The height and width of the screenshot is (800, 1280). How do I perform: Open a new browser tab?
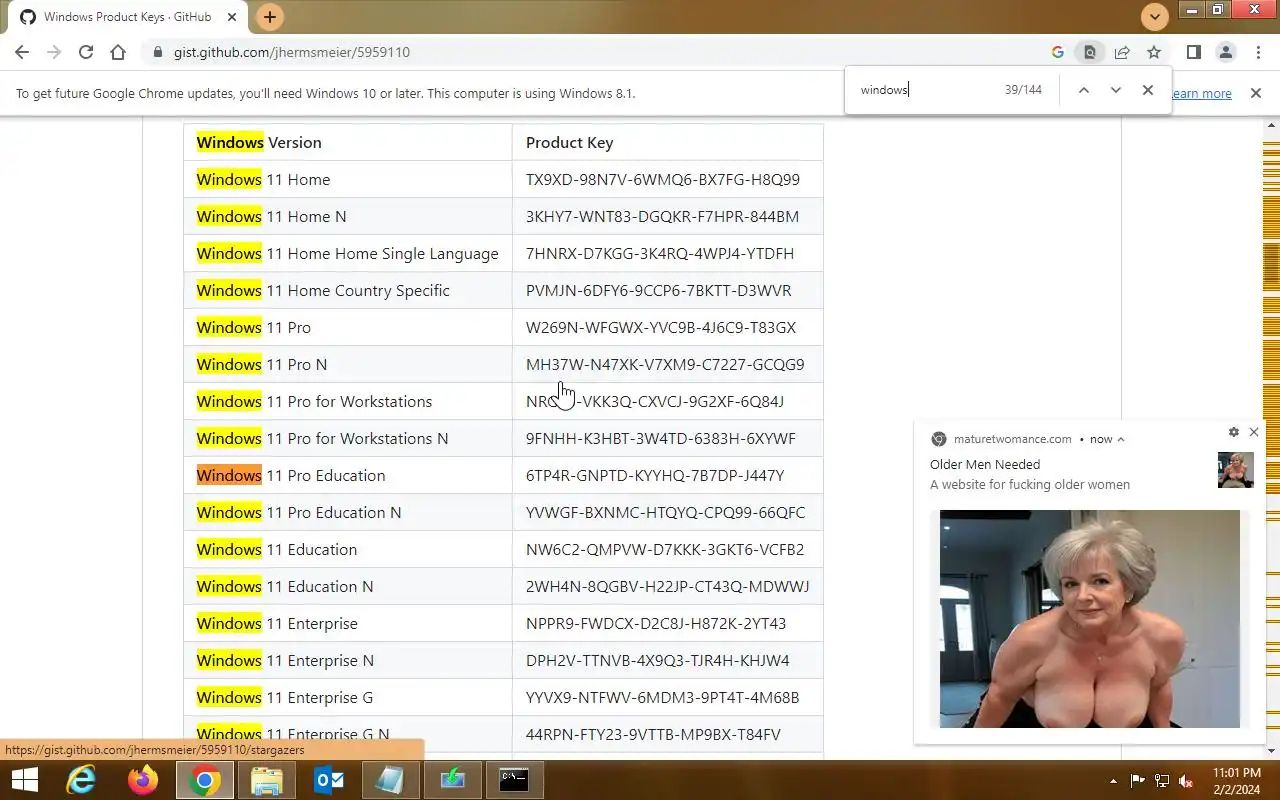(x=270, y=17)
